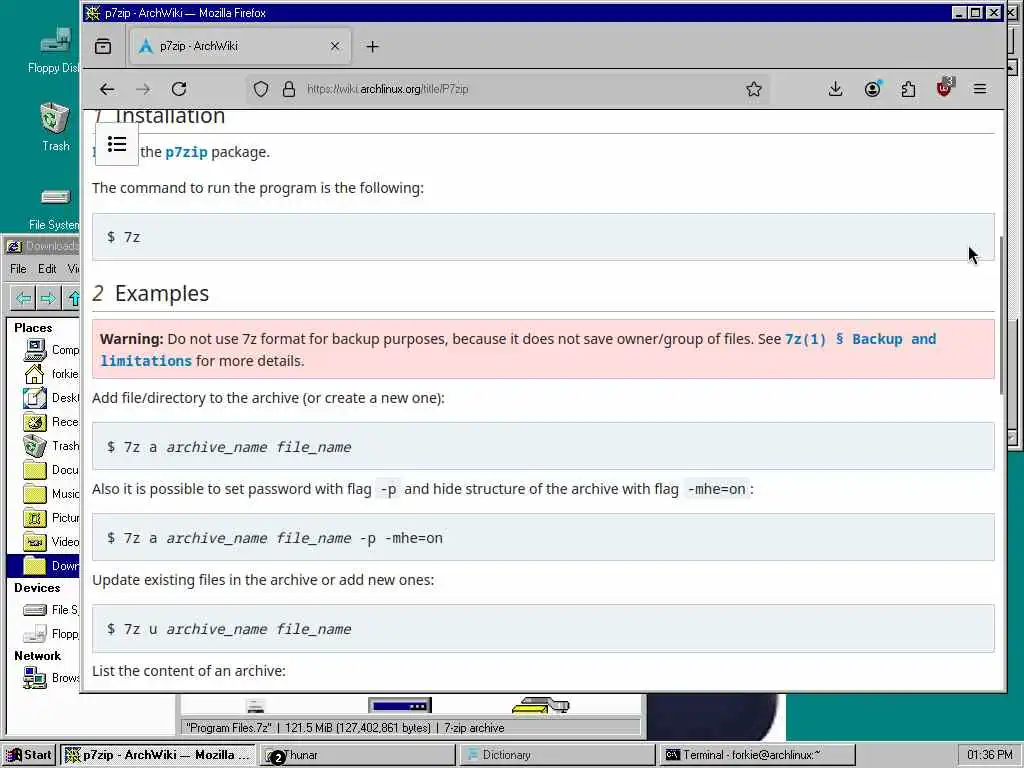This screenshot has height=768, width=1024.
Task: Open the tracking protection shield icon
Action: coord(261,89)
